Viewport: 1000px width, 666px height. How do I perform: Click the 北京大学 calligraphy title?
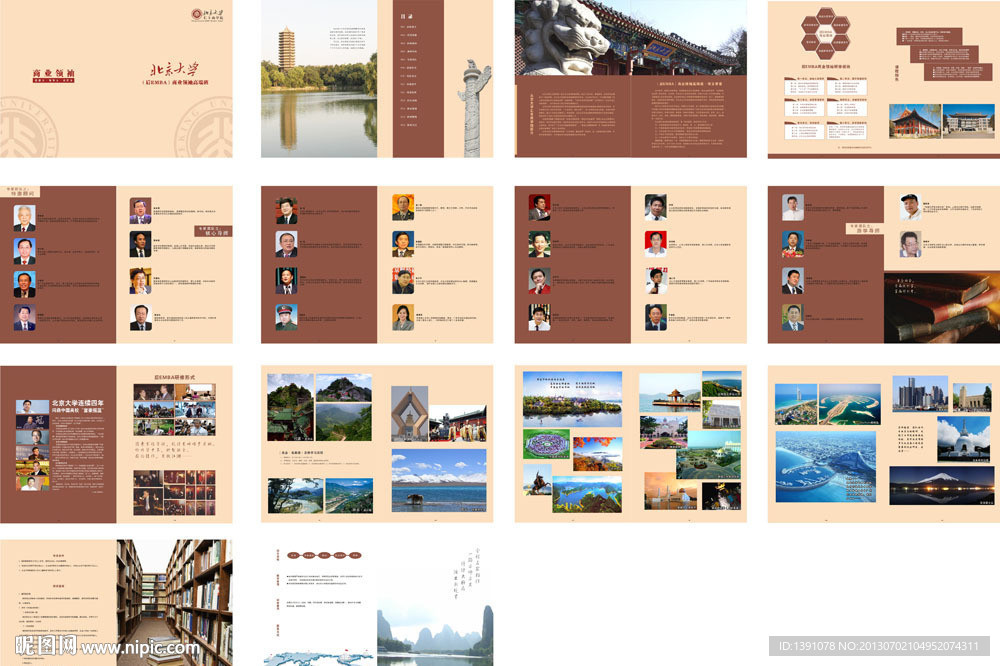[179, 71]
